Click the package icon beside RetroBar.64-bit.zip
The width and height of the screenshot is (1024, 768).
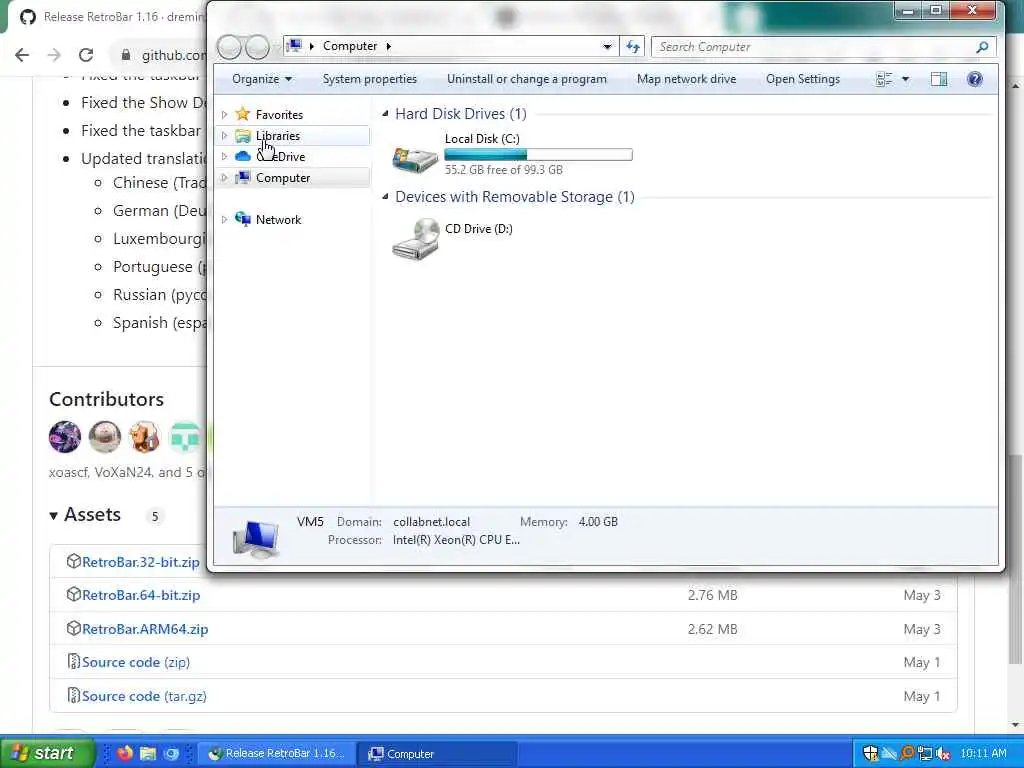[73, 594]
